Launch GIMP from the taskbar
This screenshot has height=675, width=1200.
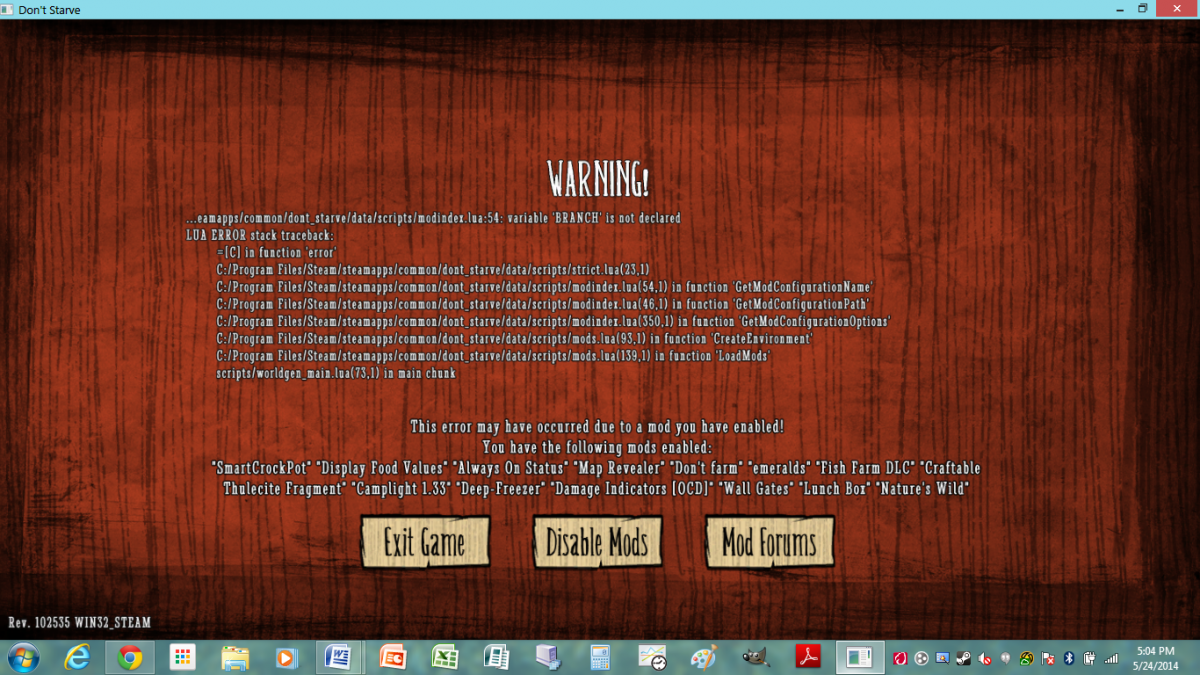757,658
